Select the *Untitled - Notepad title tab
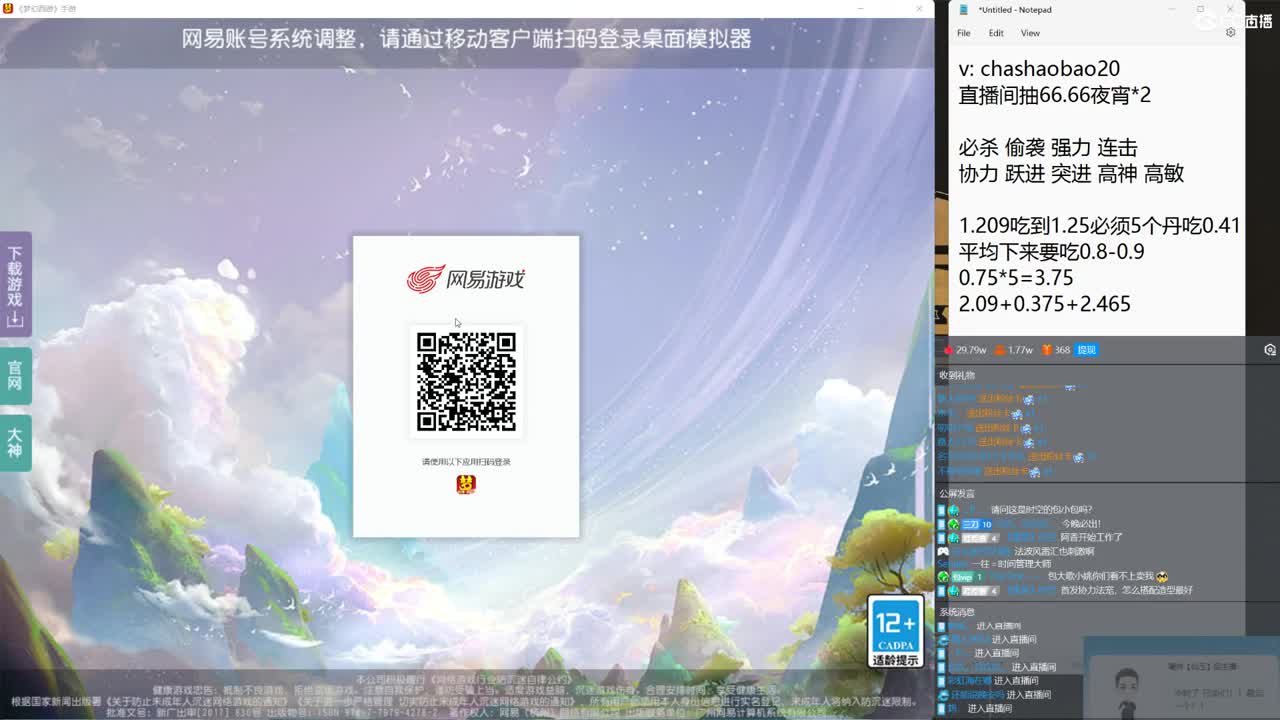 pos(1015,9)
